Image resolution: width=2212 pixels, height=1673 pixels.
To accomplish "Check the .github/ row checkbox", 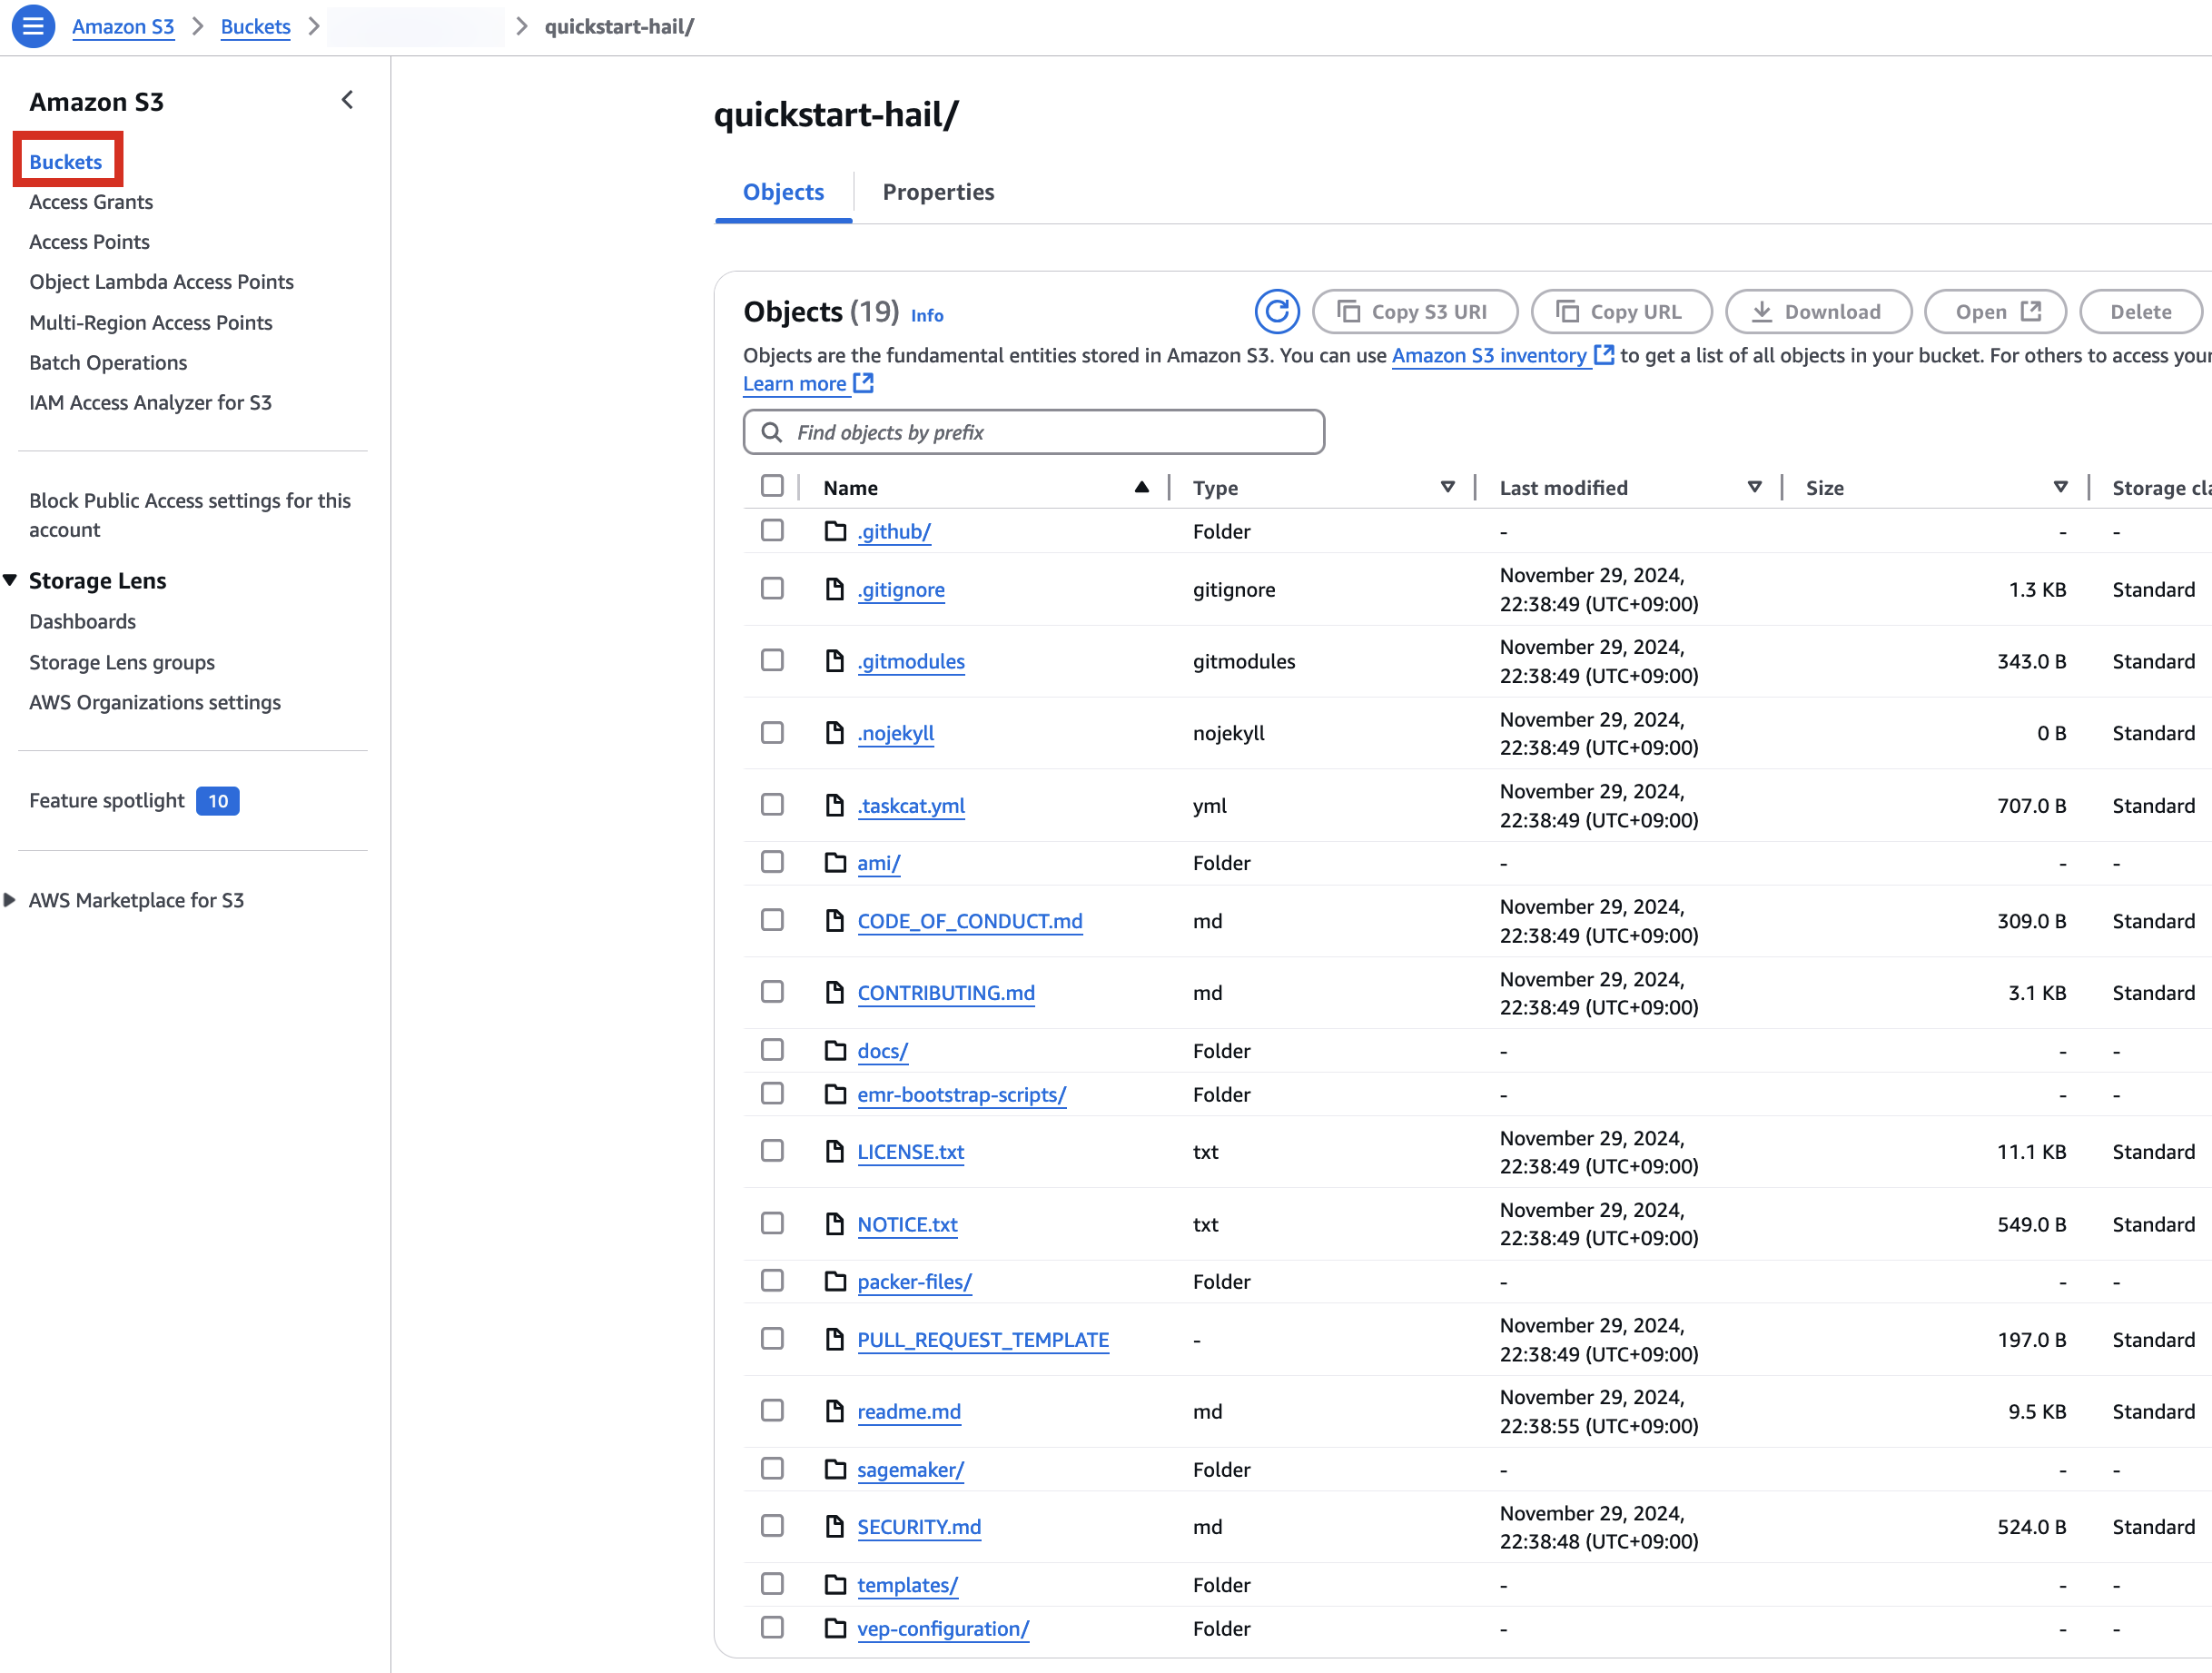I will pos(772,530).
